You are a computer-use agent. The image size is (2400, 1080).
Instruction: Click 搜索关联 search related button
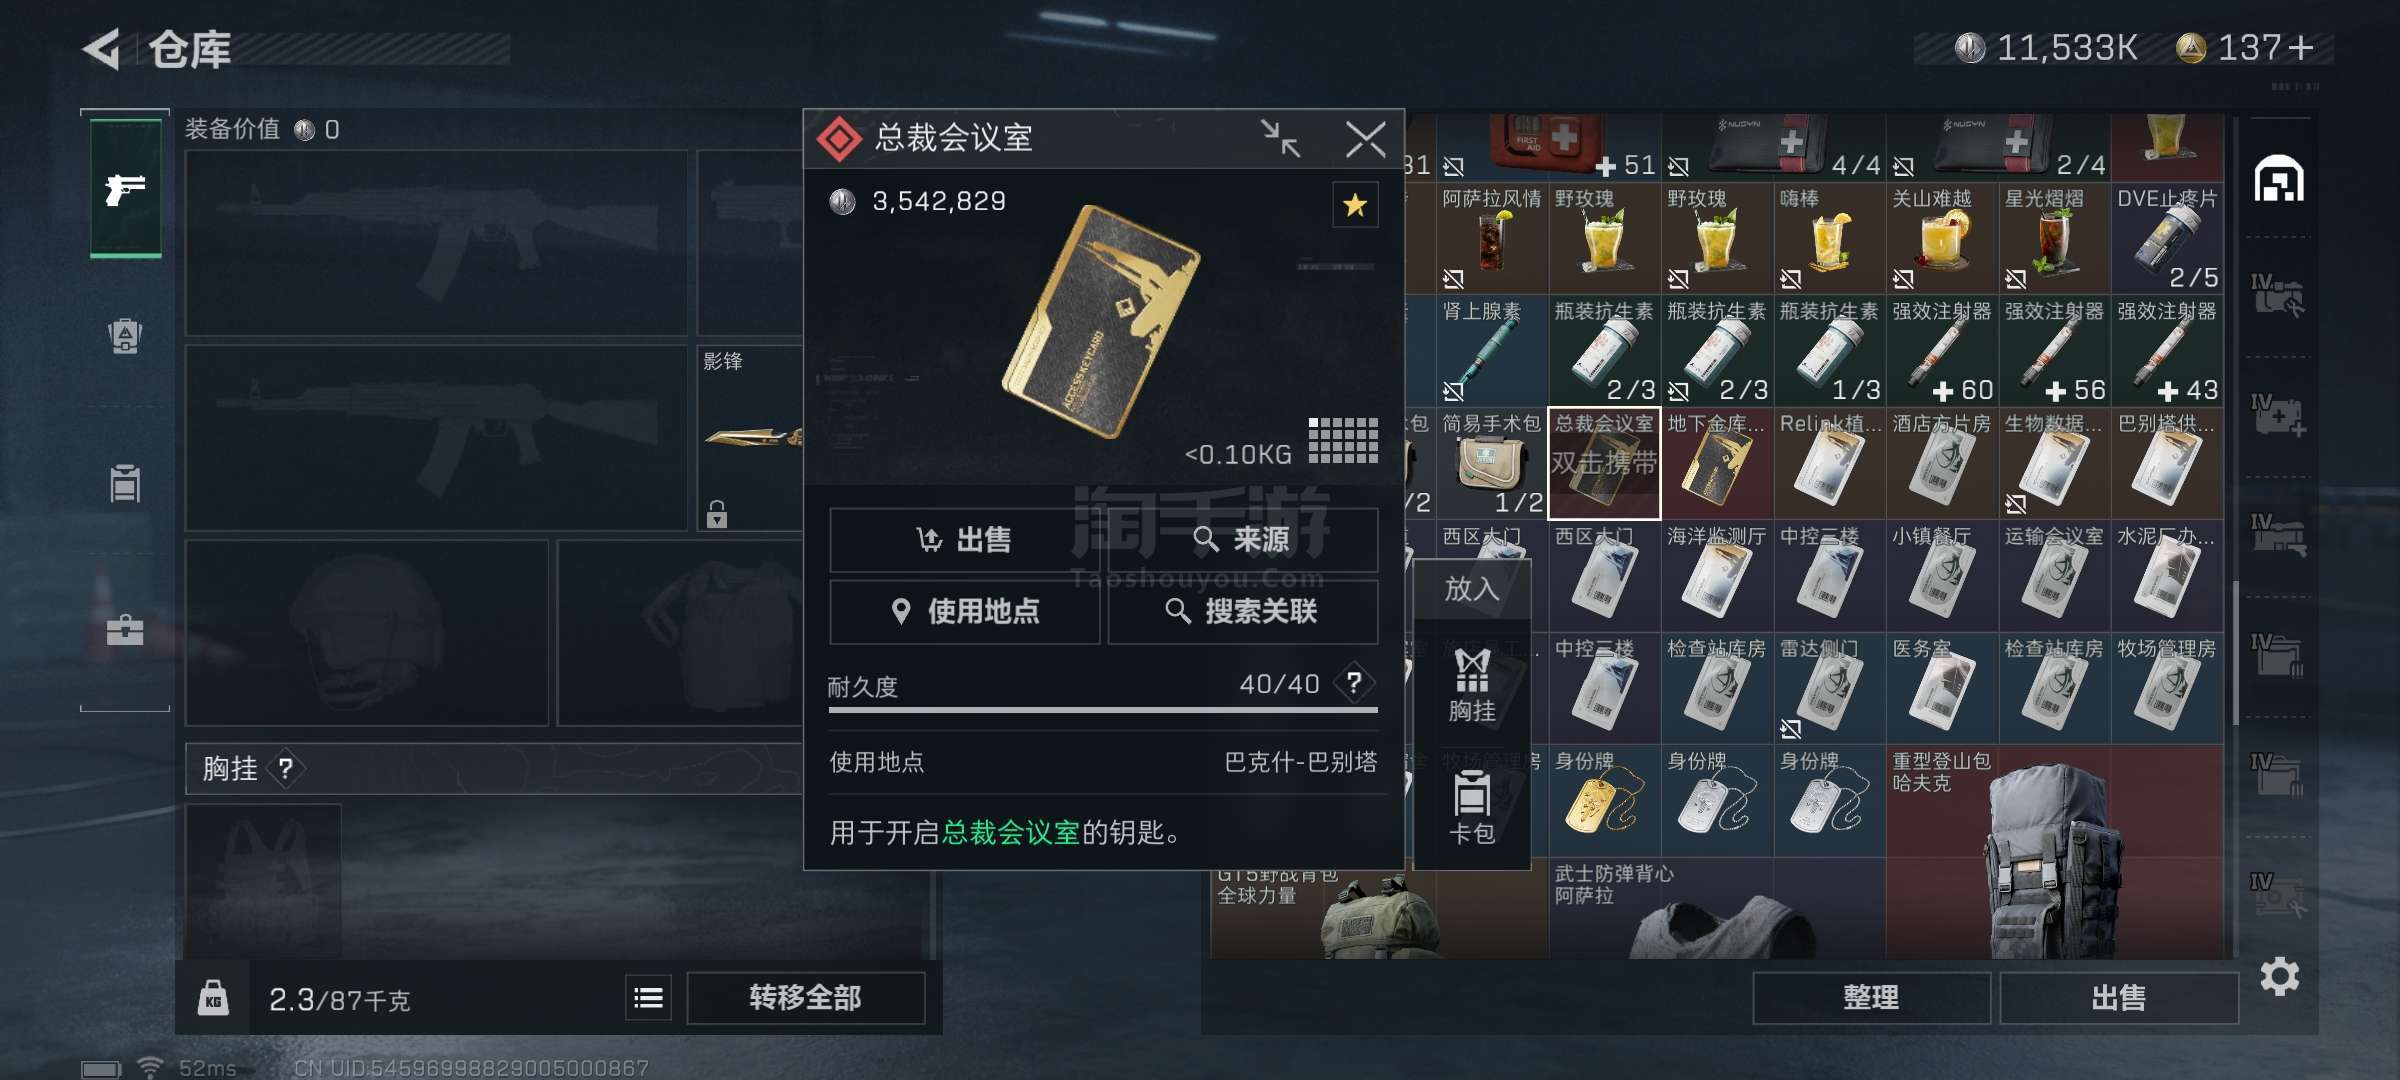pos(1242,611)
